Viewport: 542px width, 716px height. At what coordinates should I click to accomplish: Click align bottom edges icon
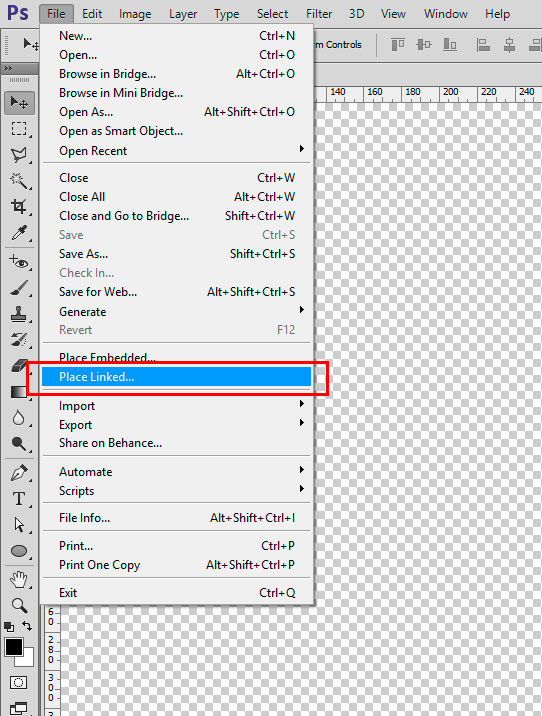tap(450, 44)
